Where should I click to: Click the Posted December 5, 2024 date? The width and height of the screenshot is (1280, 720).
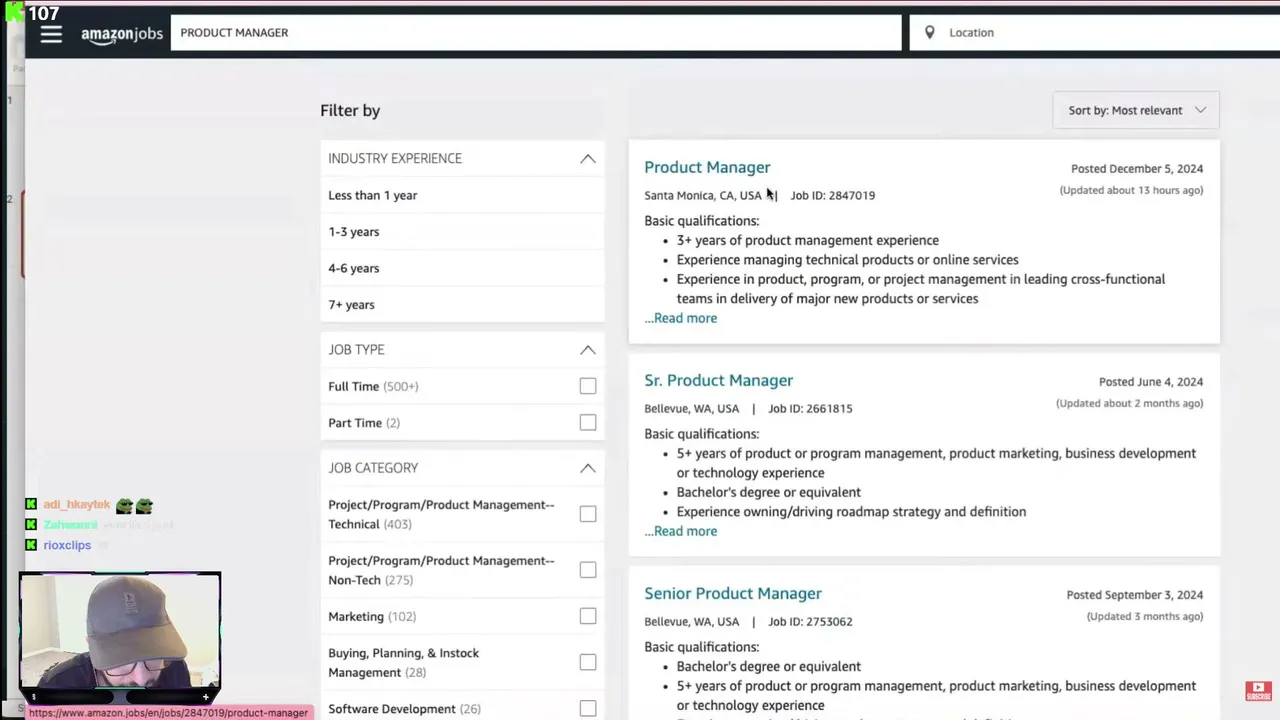click(x=1137, y=169)
